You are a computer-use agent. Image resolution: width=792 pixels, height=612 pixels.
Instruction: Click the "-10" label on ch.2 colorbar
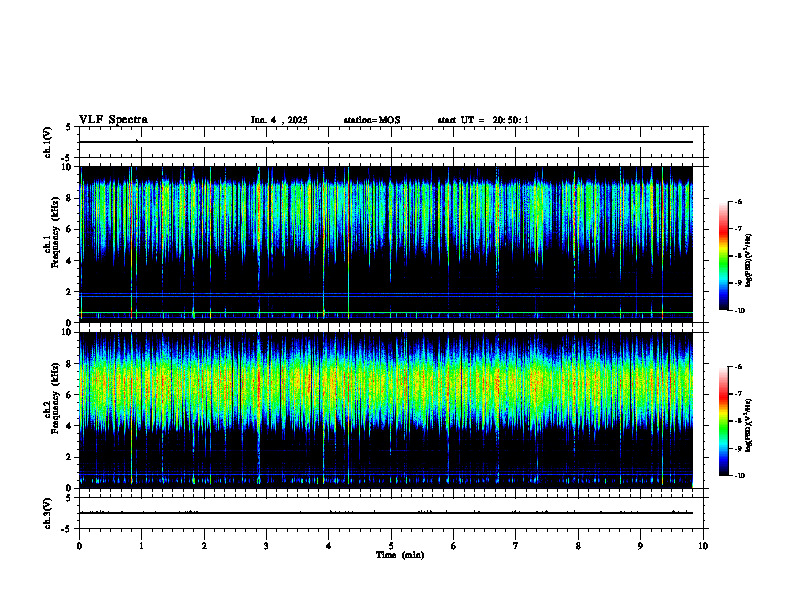coord(739,476)
